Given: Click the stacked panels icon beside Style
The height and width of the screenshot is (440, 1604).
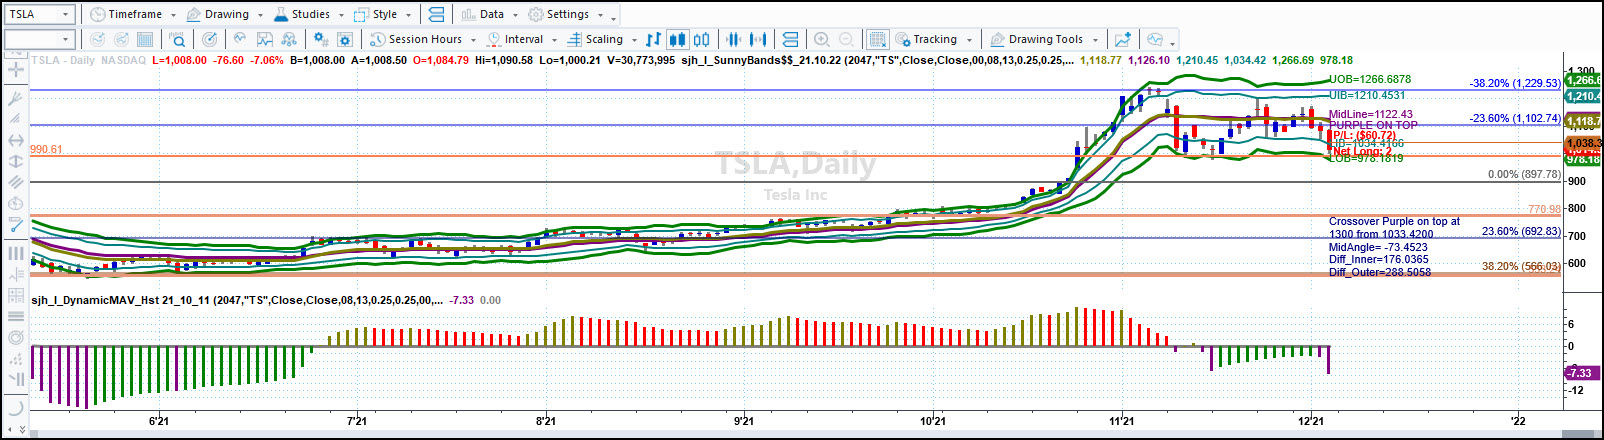Looking at the screenshot, I should 436,14.
